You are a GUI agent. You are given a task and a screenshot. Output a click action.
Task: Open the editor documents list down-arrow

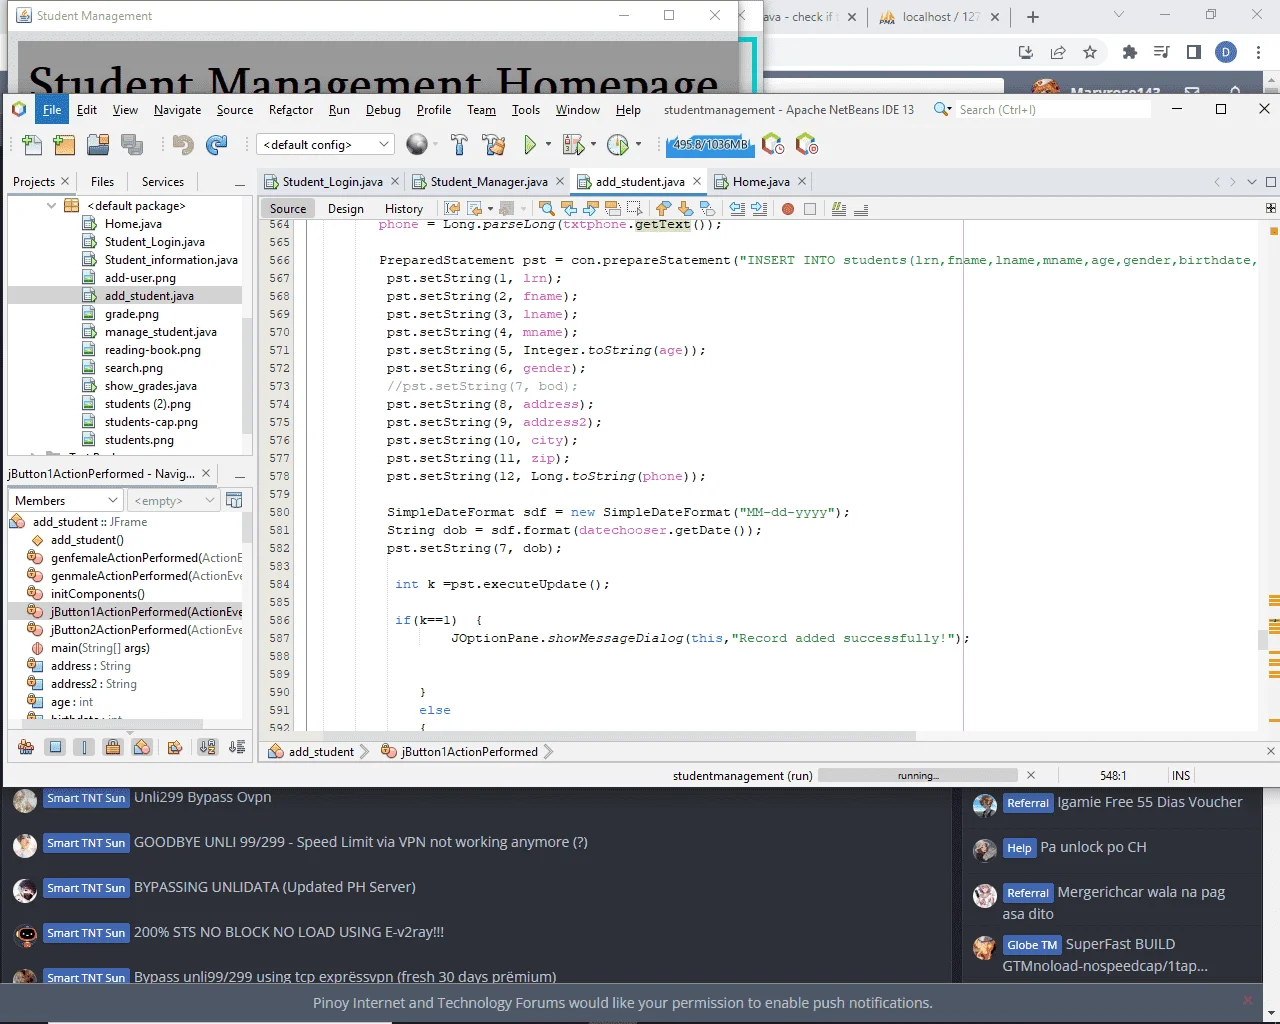click(1250, 182)
